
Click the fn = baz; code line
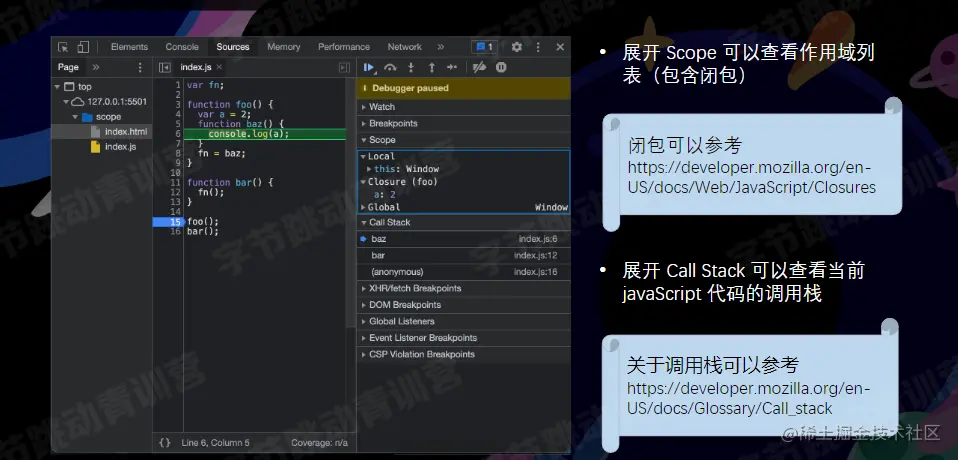[221, 153]
